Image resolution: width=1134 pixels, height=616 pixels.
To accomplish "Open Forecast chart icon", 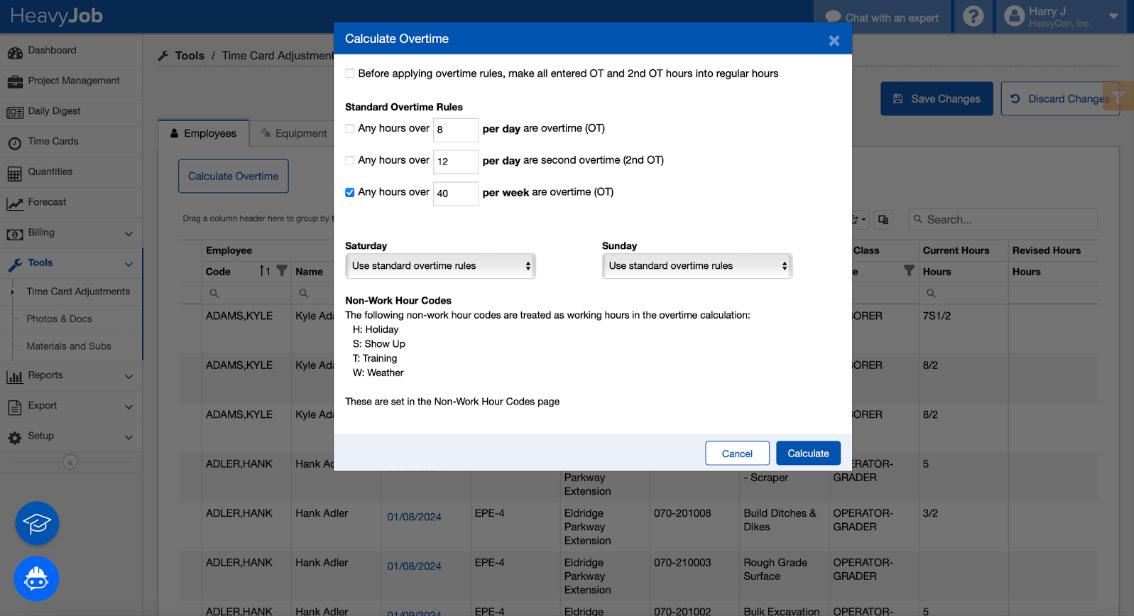I will click(14, 204).
